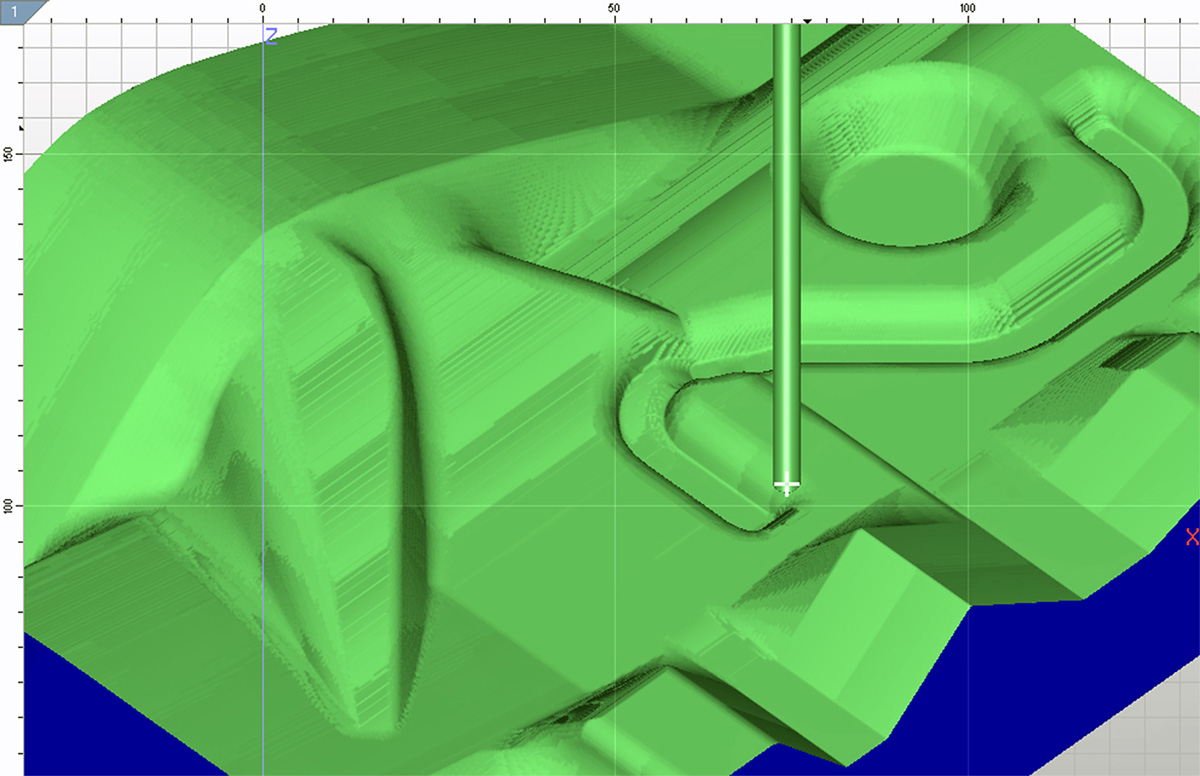Click the blue Z axis label

tap(270, 36)
